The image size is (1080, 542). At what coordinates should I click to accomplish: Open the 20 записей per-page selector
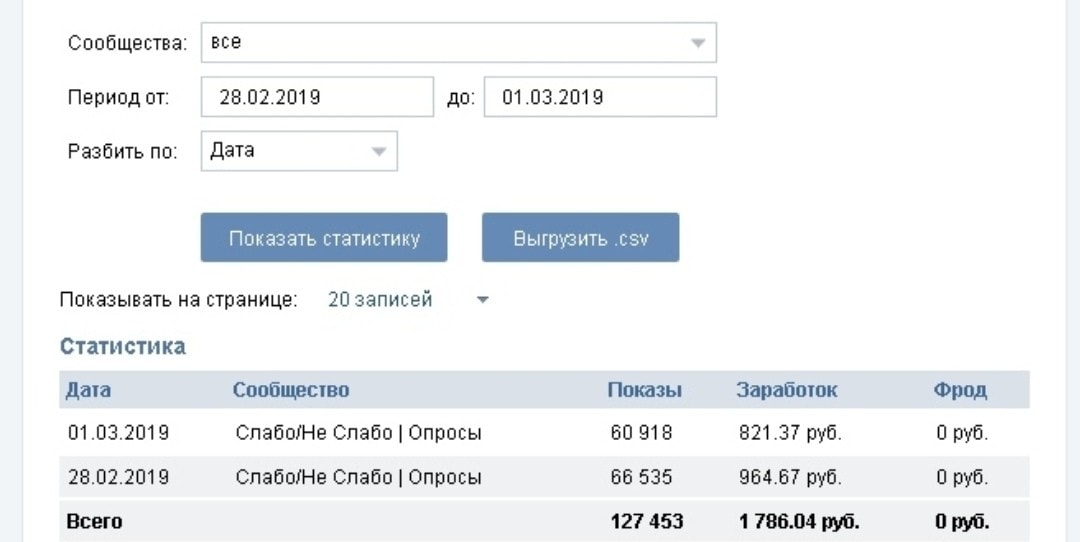click(x=380, y=299)
